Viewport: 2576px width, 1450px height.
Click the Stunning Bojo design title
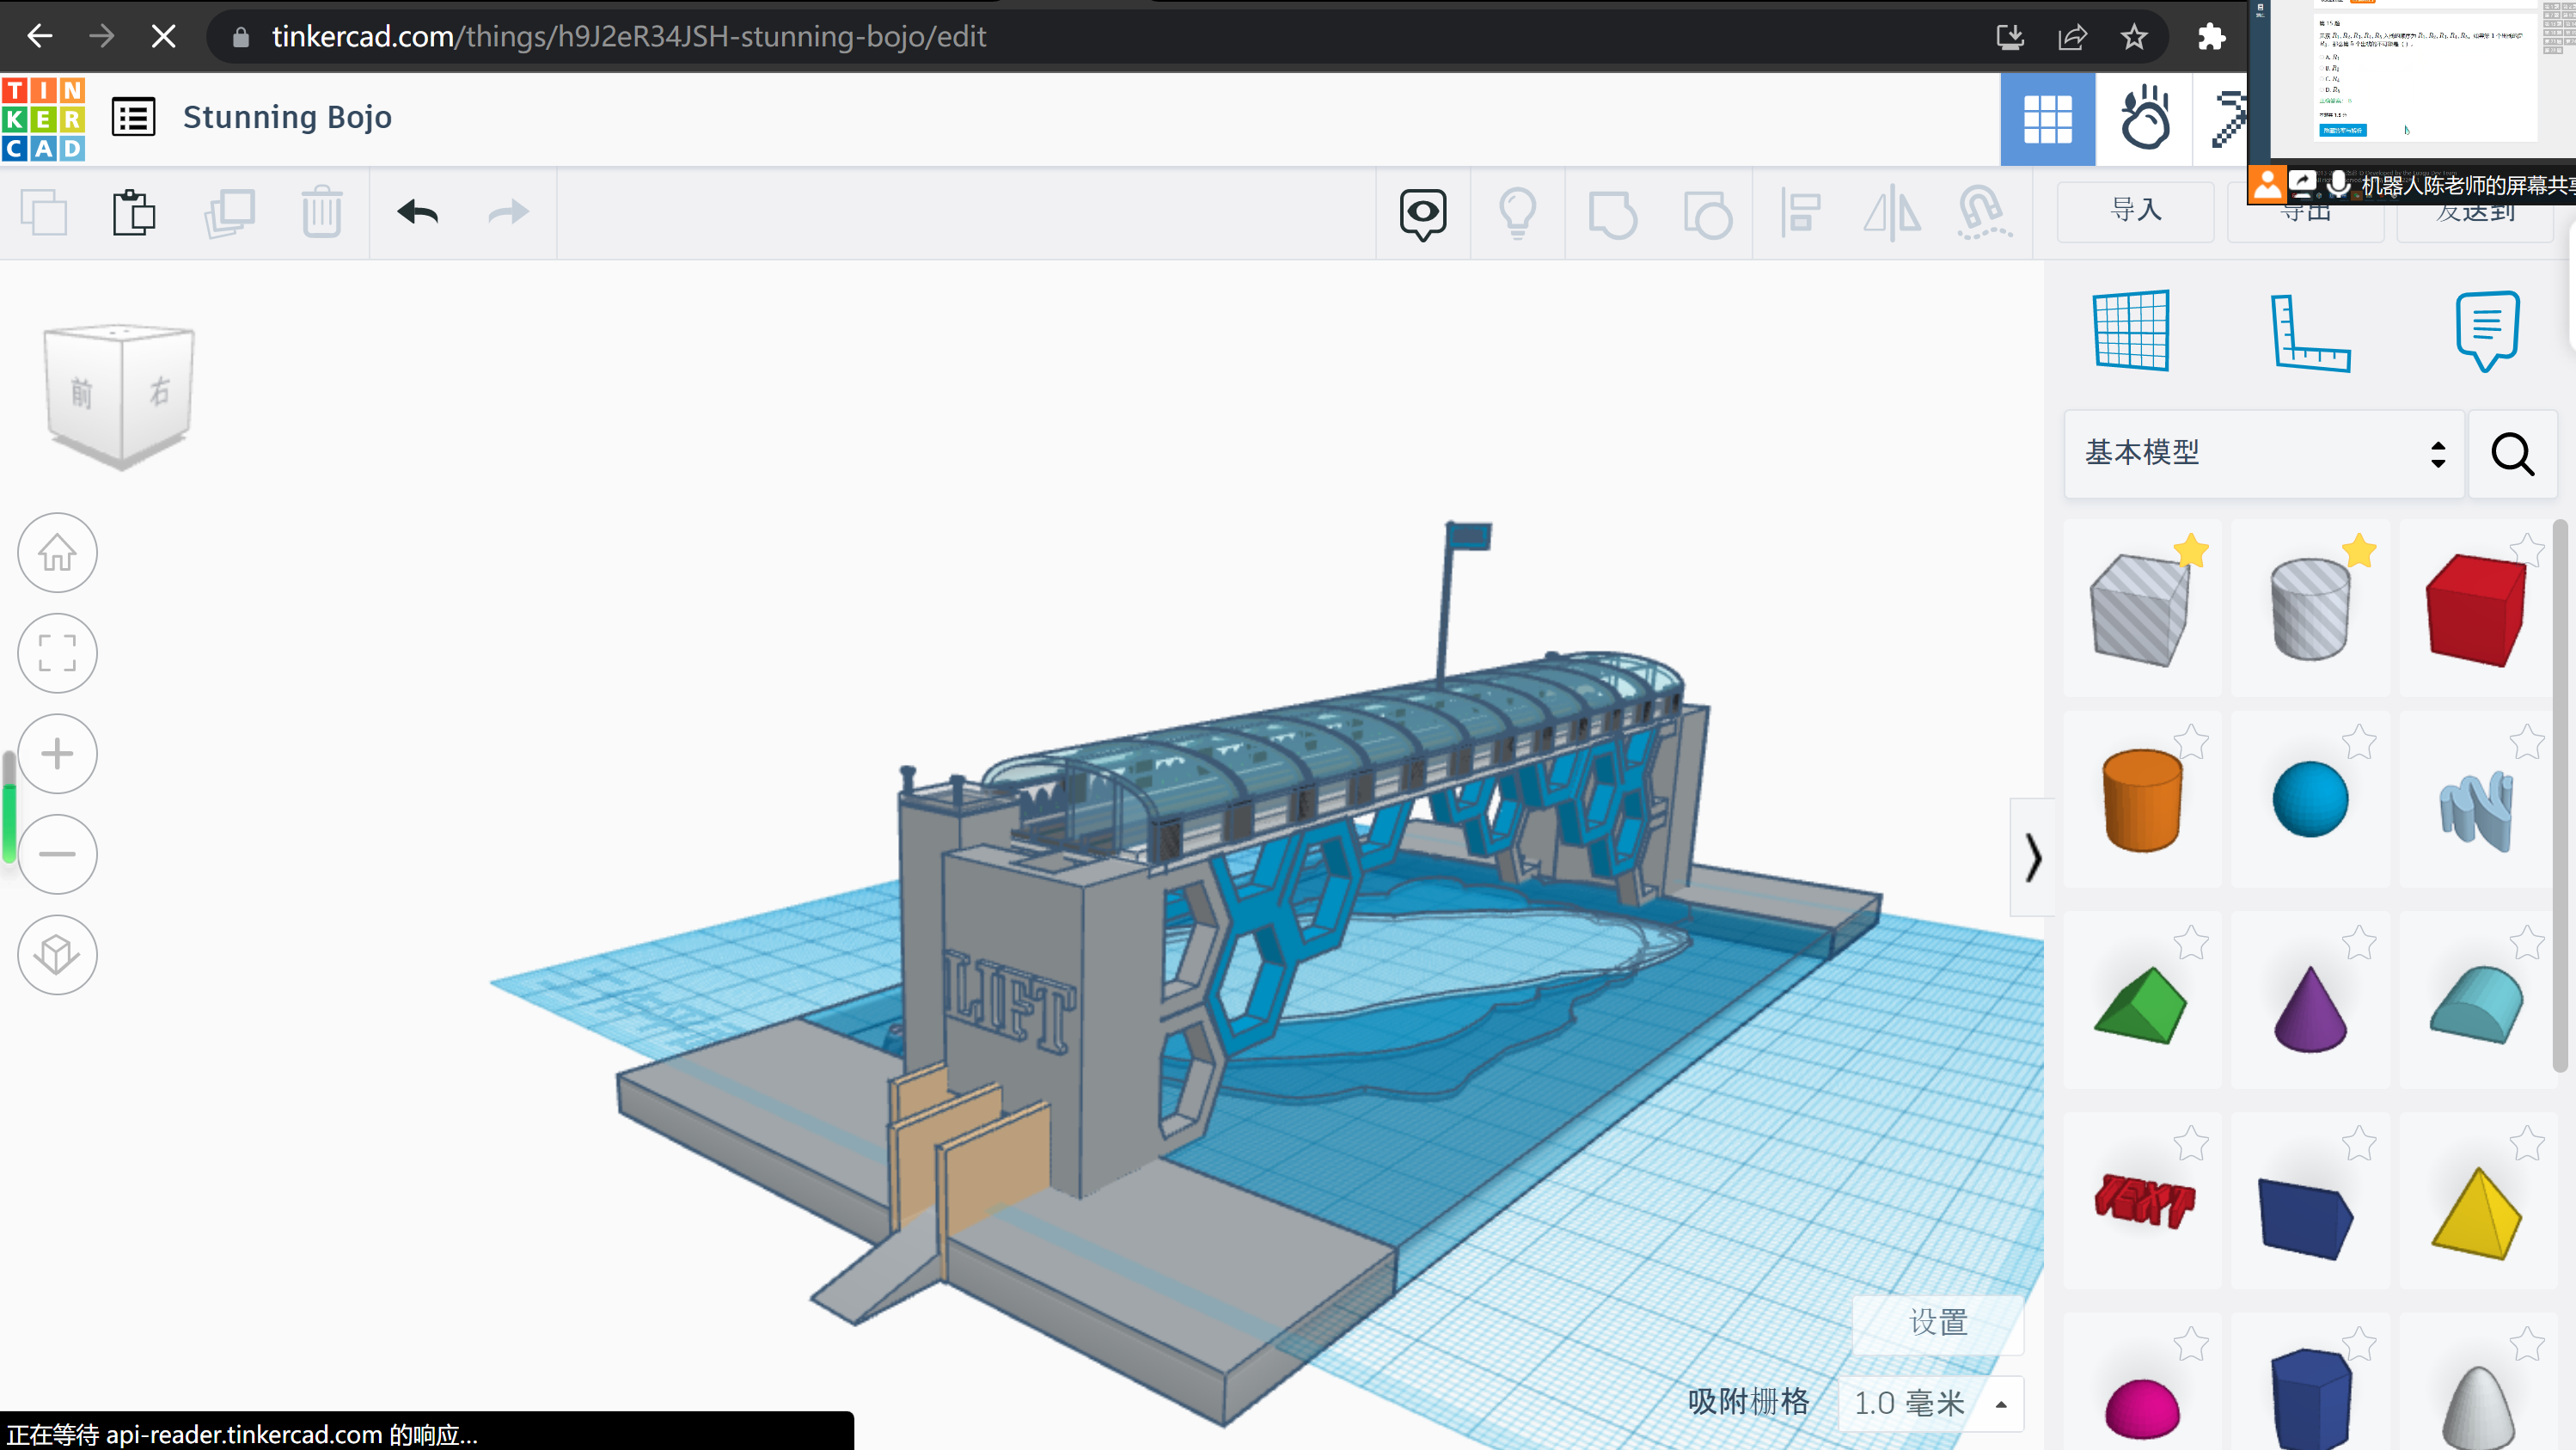click(x=287, y=117)
